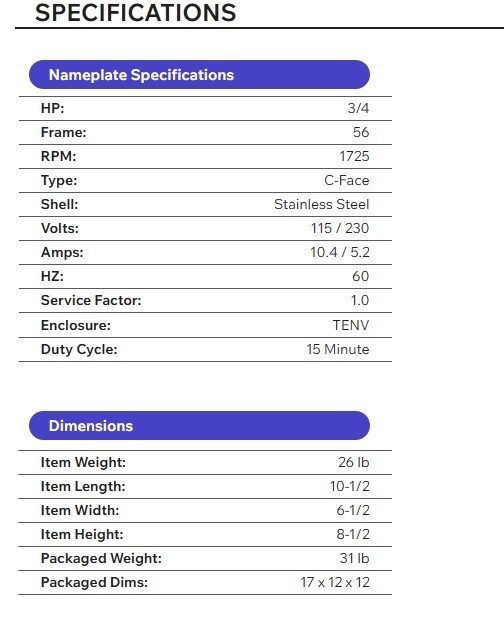Select the Packaged Weight value 31 lb
This screenshot has width=504, height=636.
(354, 558)
